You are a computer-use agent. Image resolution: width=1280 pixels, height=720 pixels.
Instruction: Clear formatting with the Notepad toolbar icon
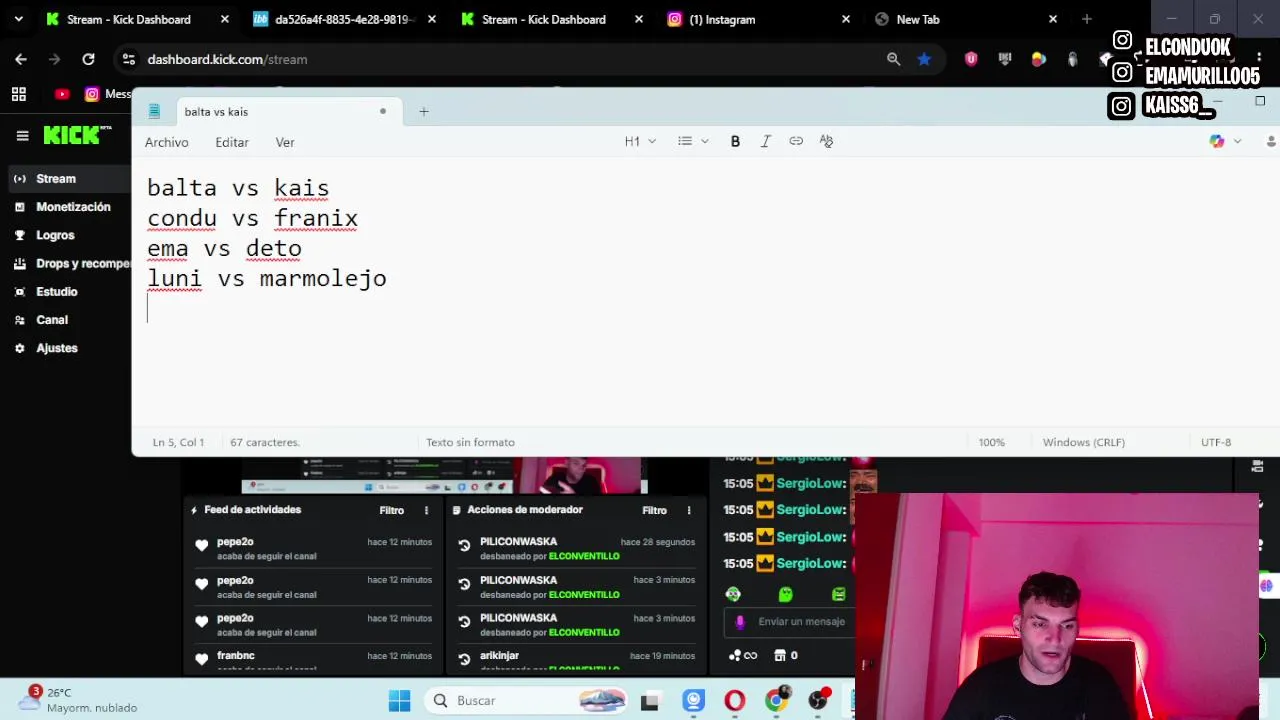[826, 142]
